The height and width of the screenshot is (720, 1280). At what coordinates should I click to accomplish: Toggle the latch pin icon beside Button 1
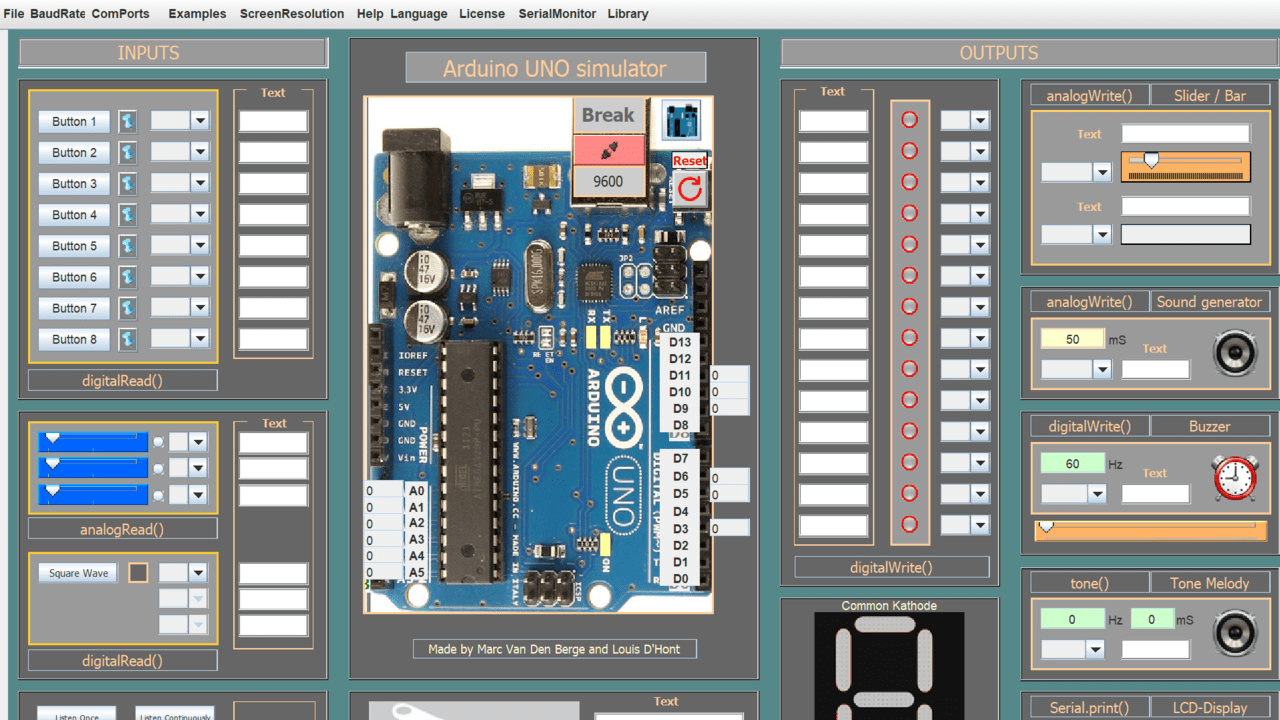click(x=127, y=121)
